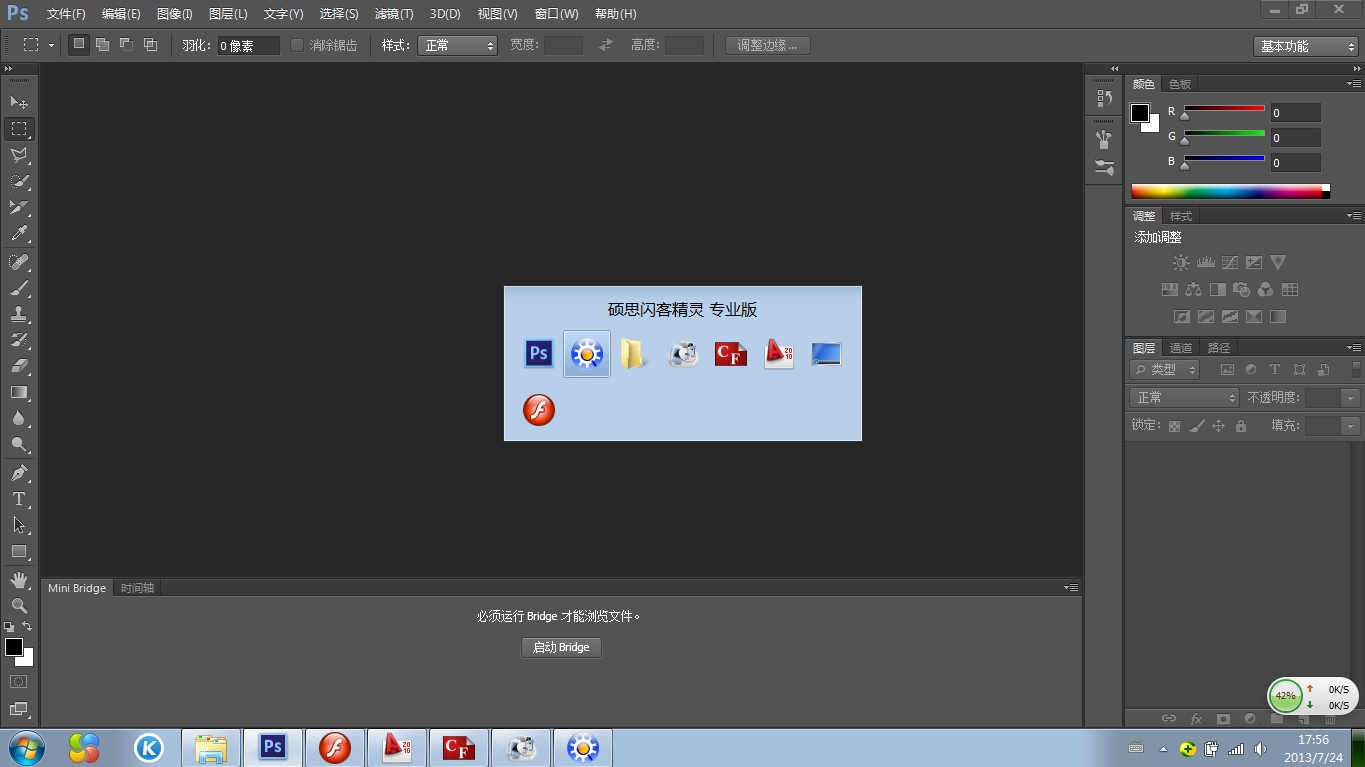This screenshot has width=1365, height=767.
Task: Select the Horizontal Type tool
Action: [x=19, y=499]
